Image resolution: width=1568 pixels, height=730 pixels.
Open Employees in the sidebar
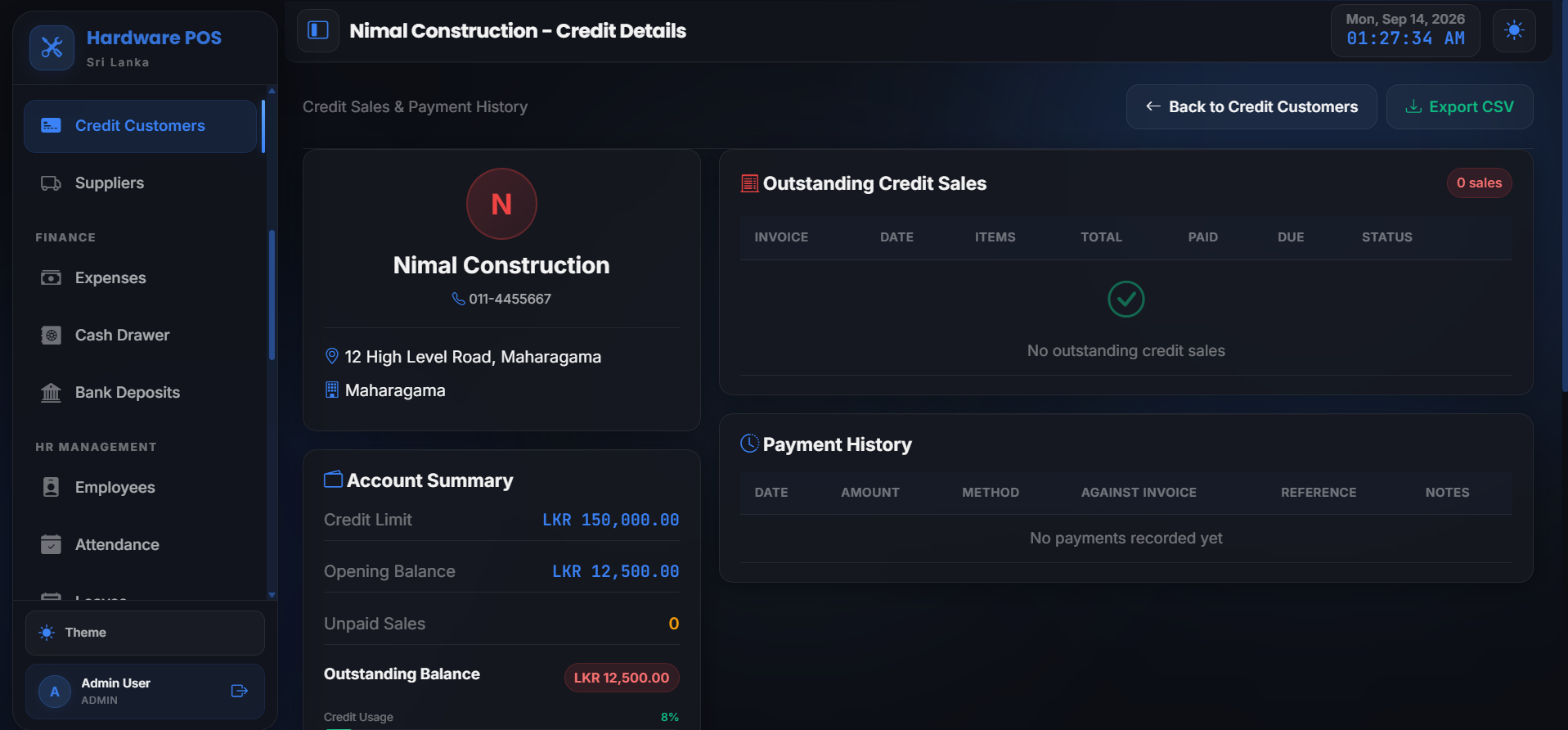(x=140, y=487)
